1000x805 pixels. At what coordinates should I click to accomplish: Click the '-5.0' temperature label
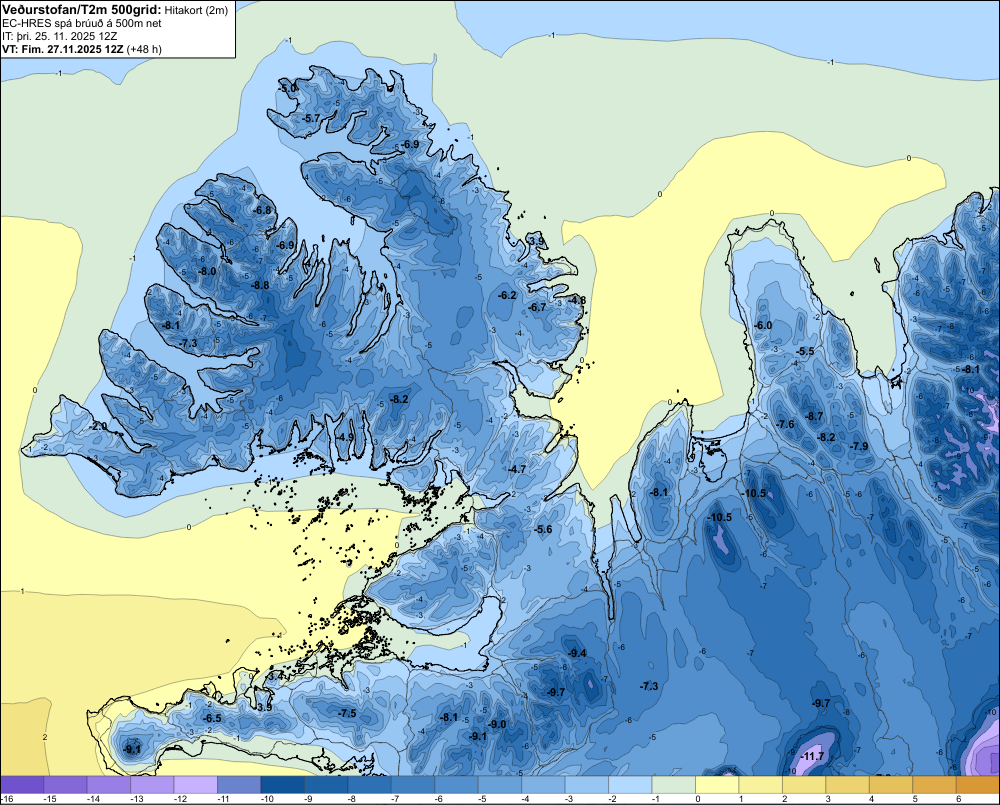288,87
